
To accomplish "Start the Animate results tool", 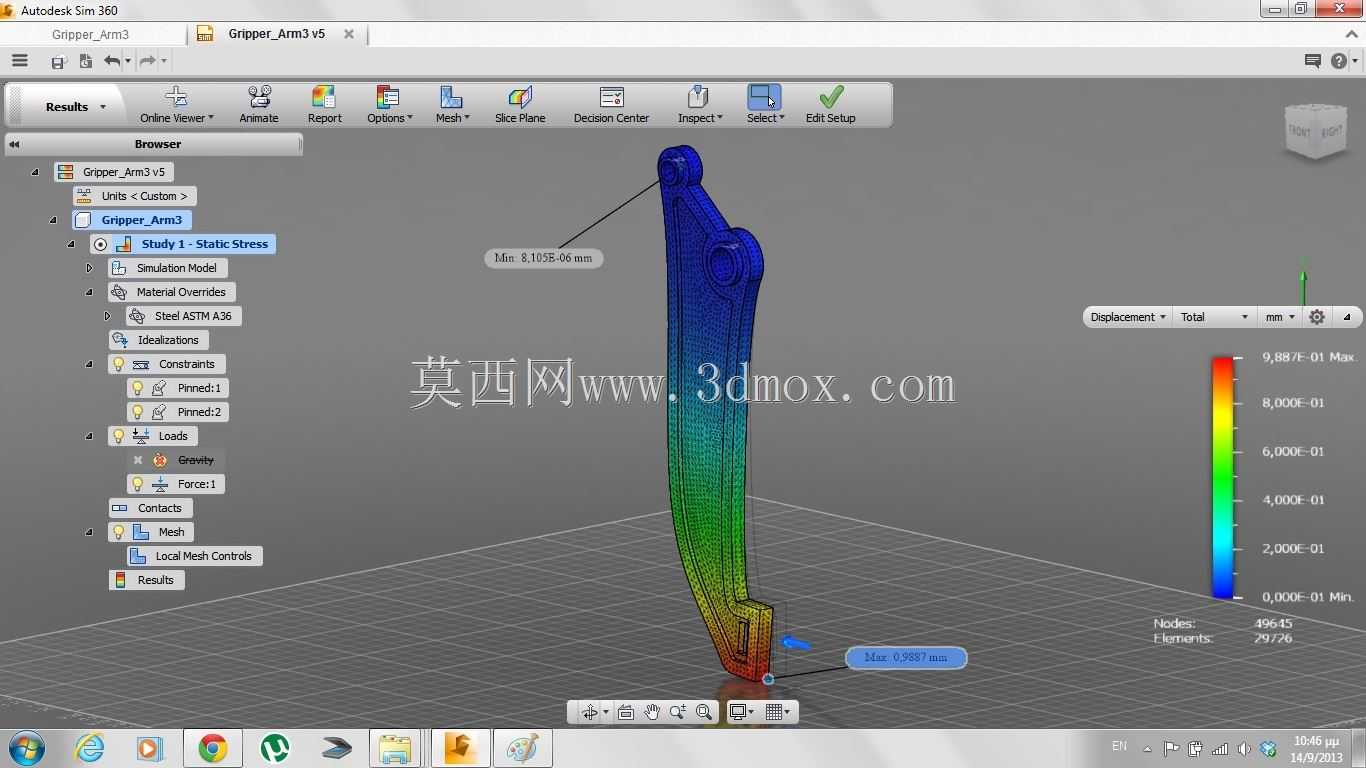I will (x=259, y=105).
